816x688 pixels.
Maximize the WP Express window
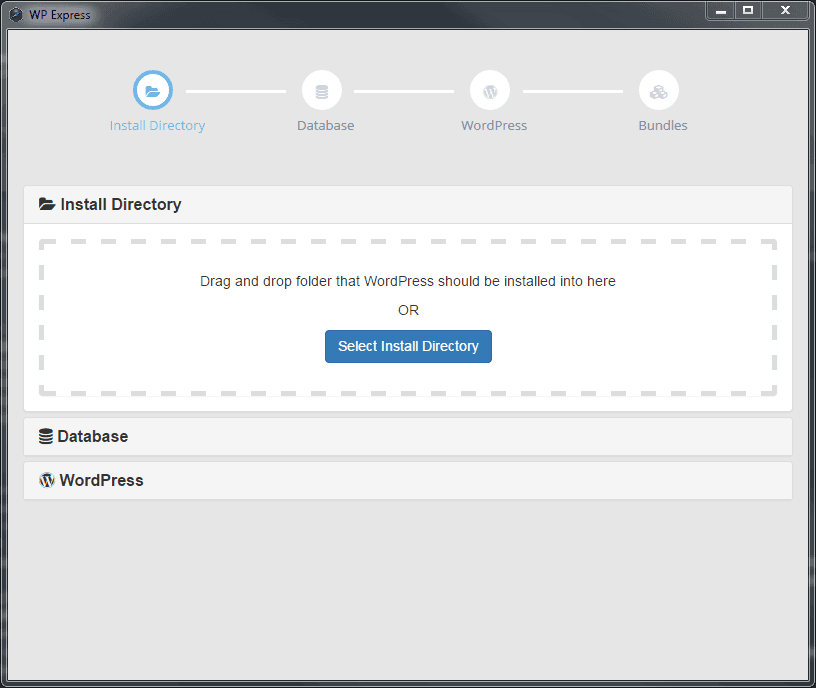pos(748,10)
